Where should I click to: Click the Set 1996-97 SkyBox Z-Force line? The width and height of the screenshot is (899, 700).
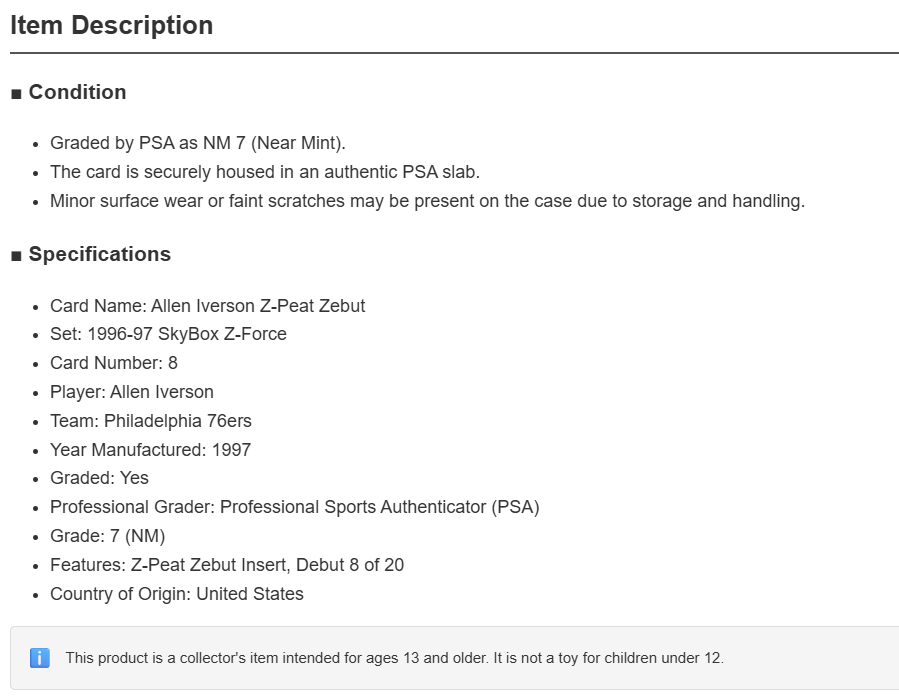click(168, 334)
